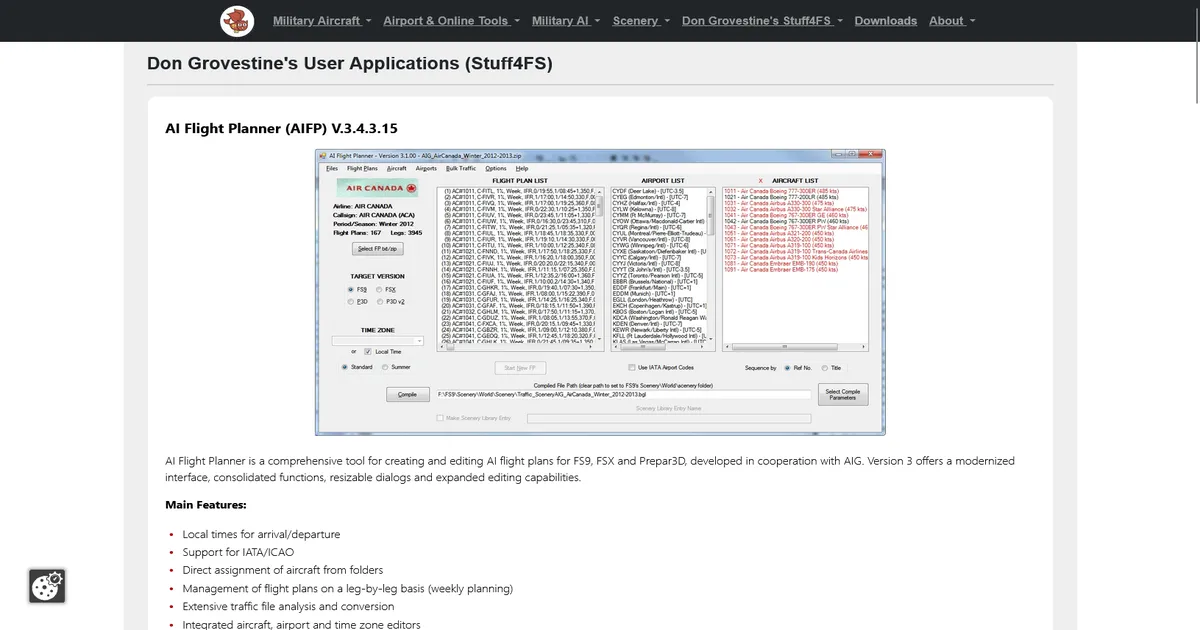The height and width of the screenshot is (630, 1200).
Task: Click bullet 'Direct assignment of aircraft from folders'
Action: pyautogui.click(x=283, y=570)
